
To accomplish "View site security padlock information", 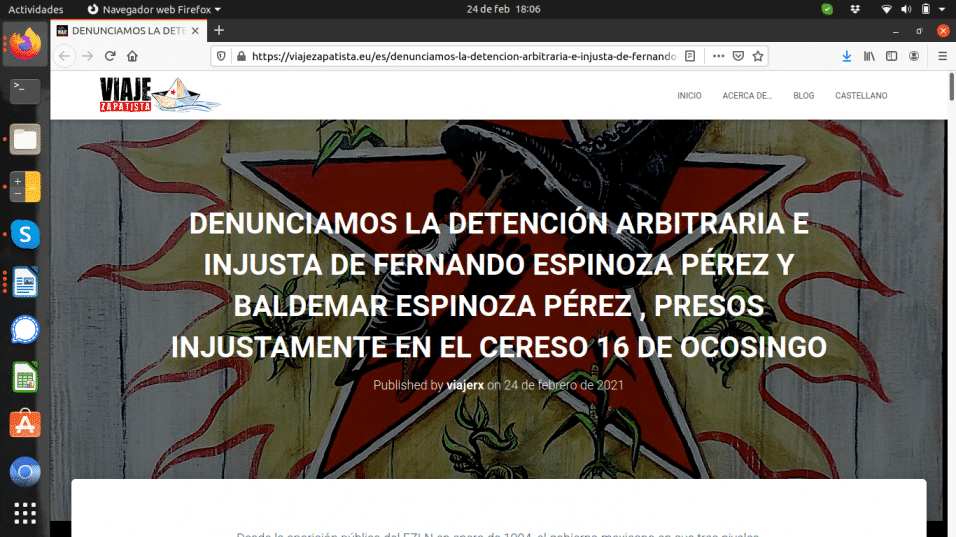I will click(241, 56).
